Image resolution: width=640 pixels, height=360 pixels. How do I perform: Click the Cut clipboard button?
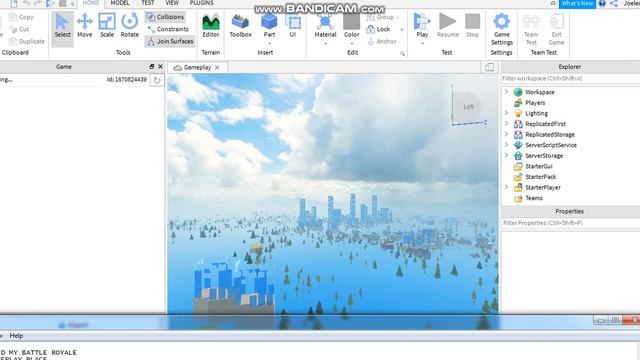point(19,29)
